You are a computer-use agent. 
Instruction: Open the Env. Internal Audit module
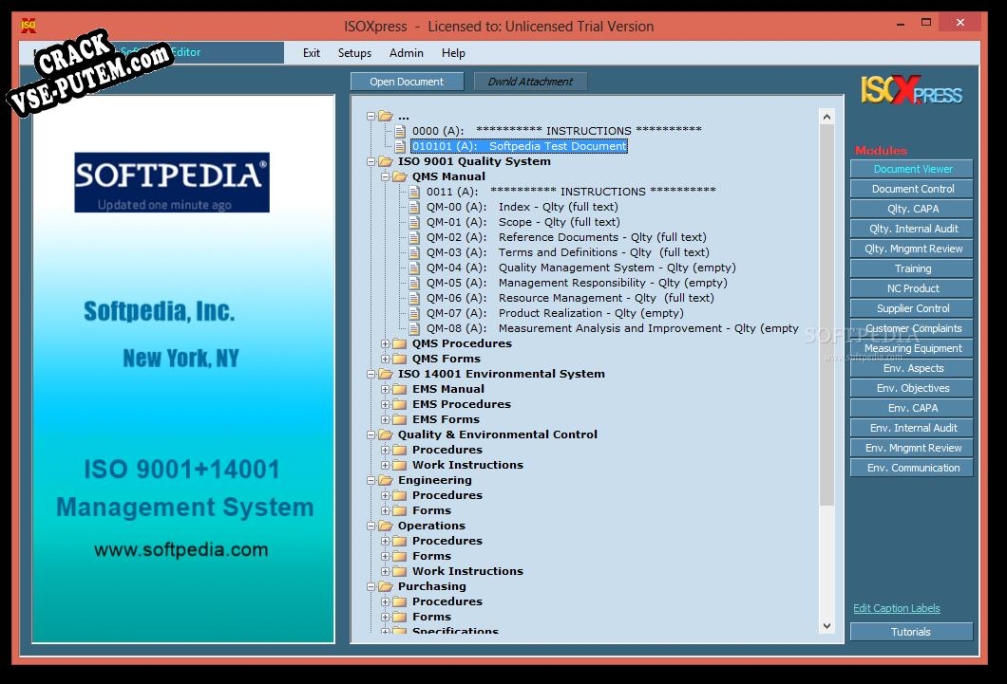pyautogui.click(x=911, y=428)
